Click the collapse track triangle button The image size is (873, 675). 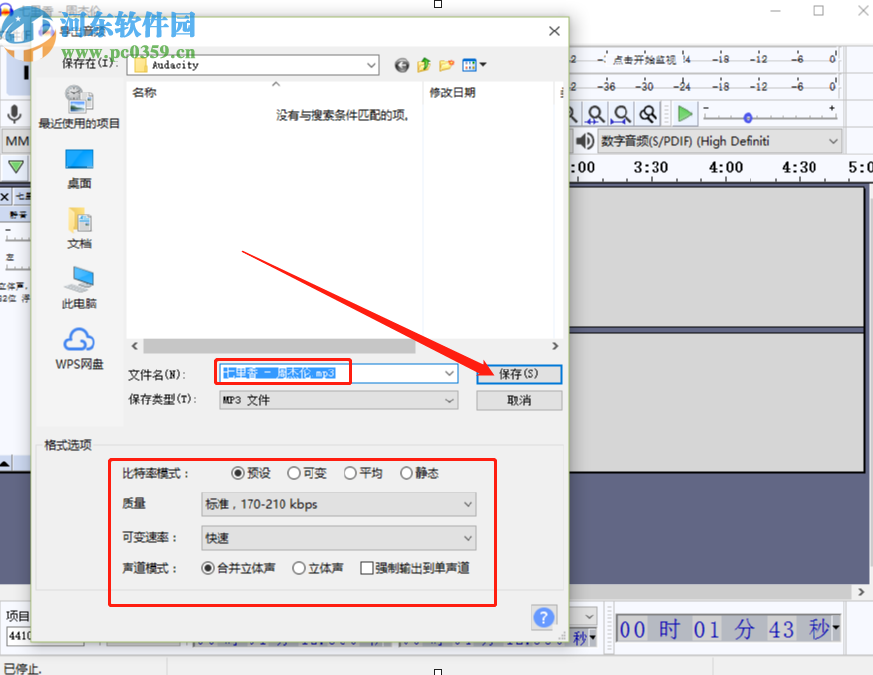[x=5, y=463]
